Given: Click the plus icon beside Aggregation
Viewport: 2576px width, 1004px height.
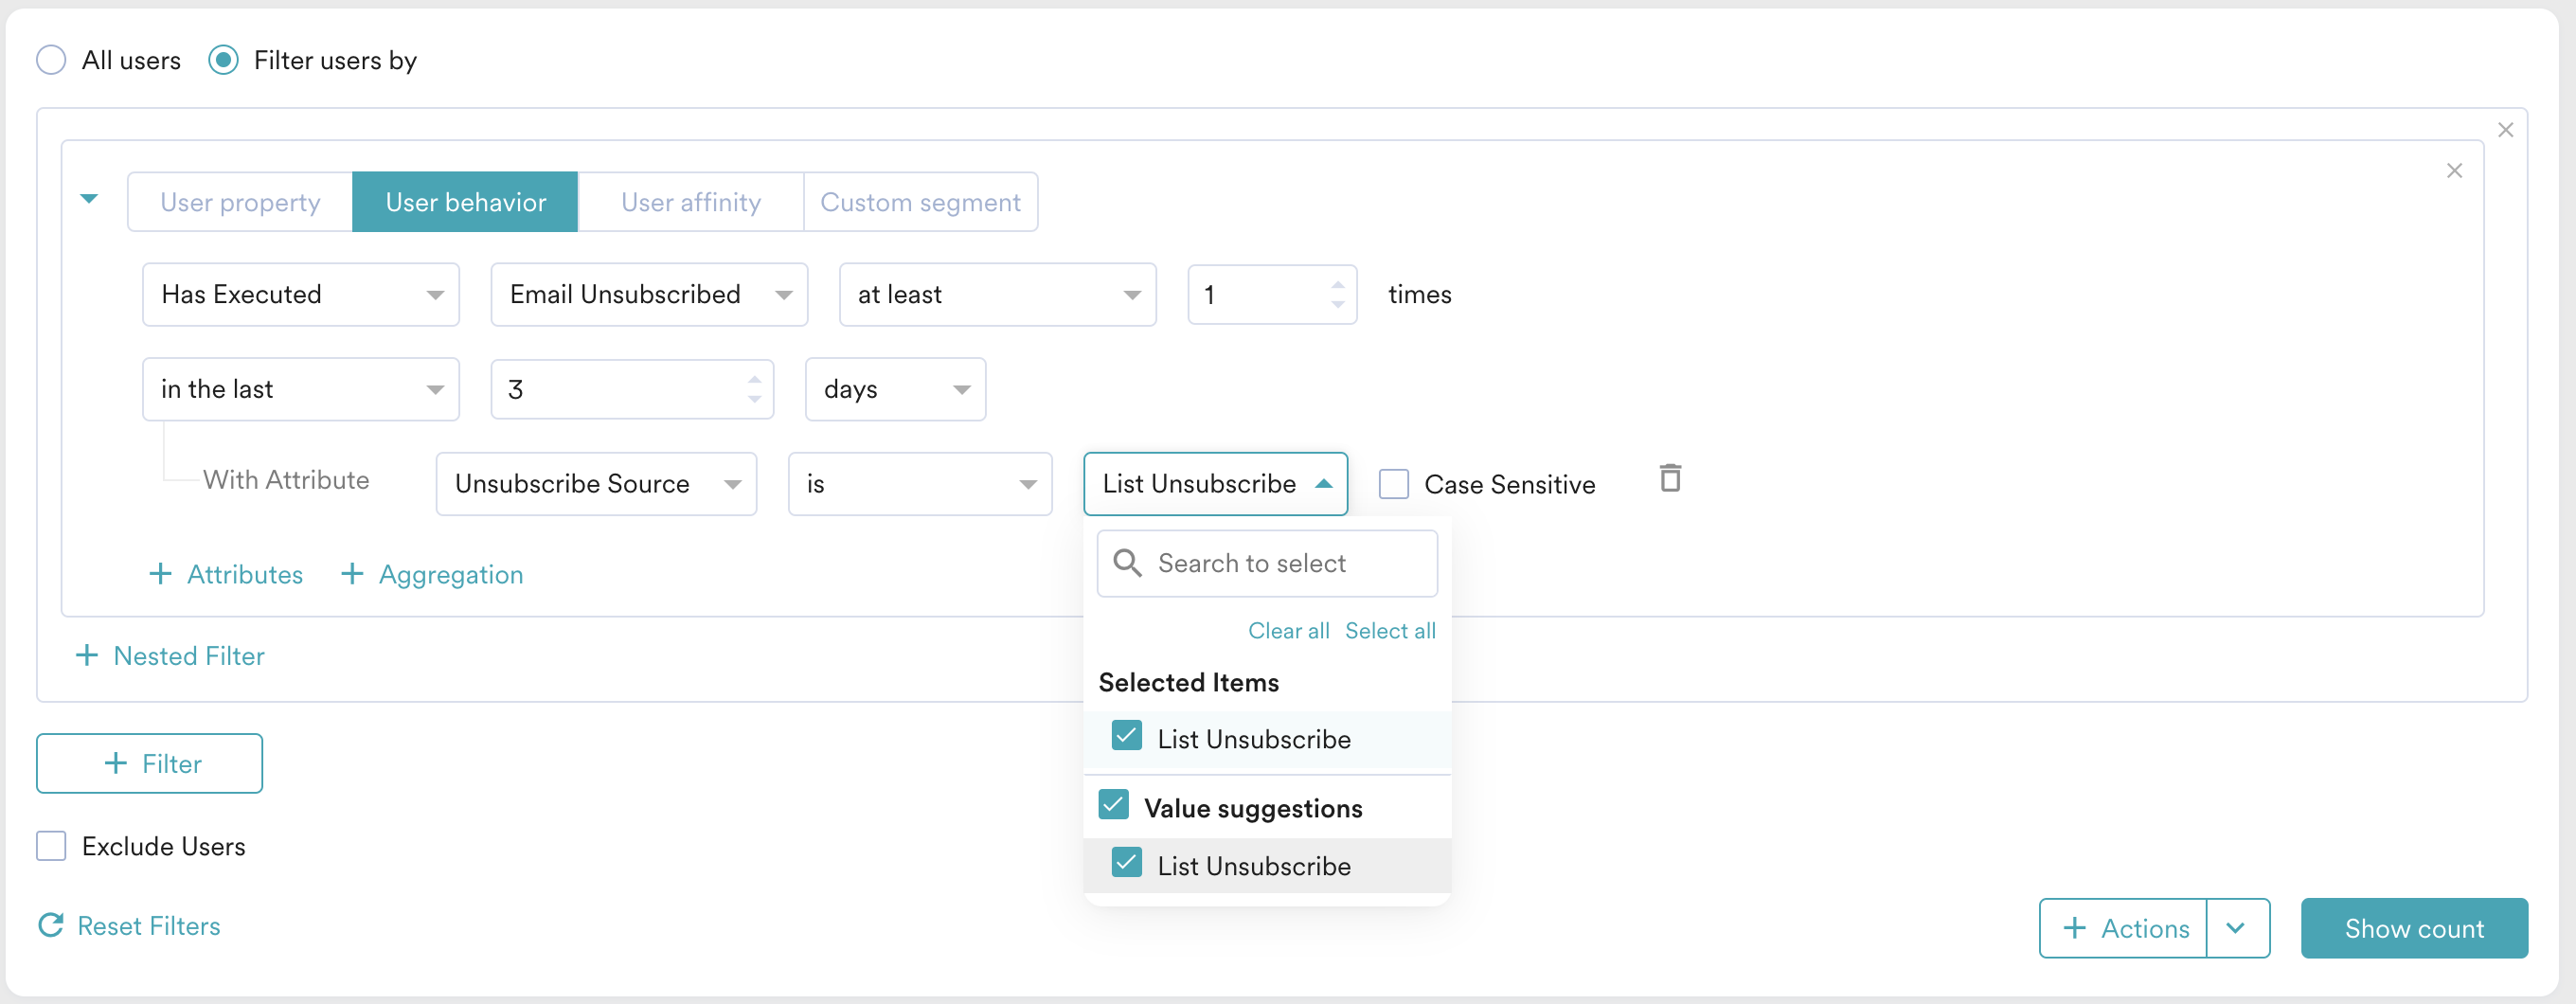Looking at the screenshot, I should coord(352,574).
